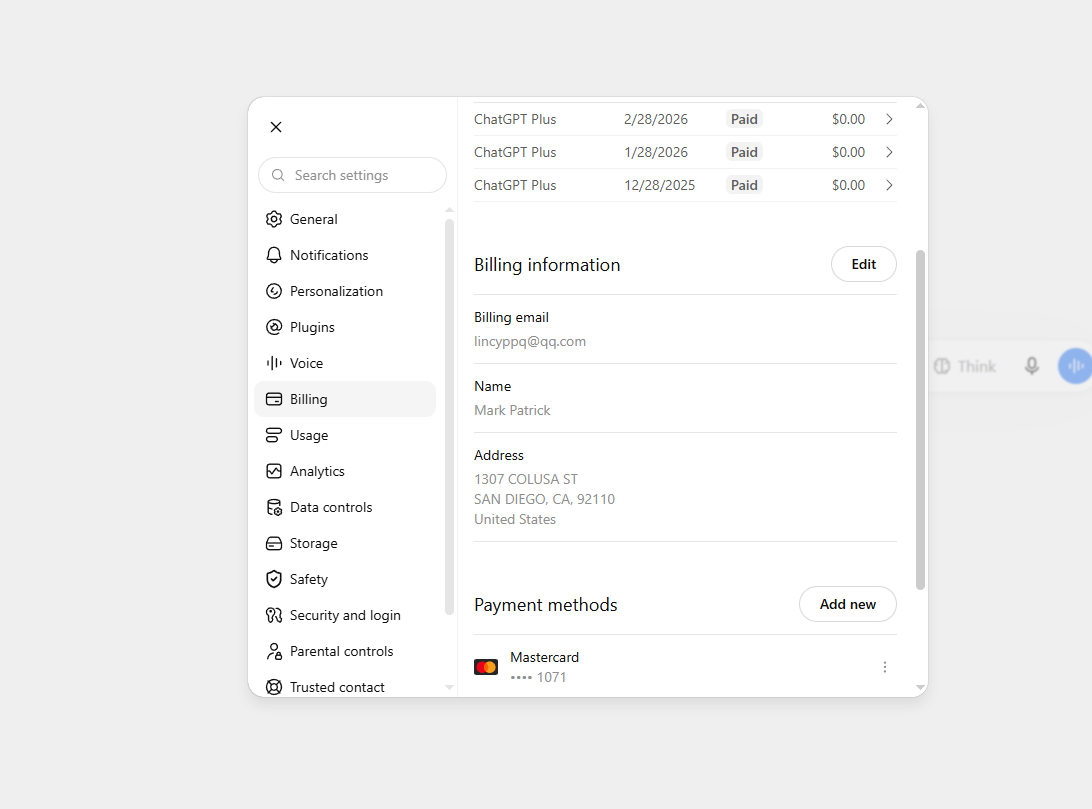Click the date 1/28/2026
The image size is (1092, 809).
click(x=655, y=152)
